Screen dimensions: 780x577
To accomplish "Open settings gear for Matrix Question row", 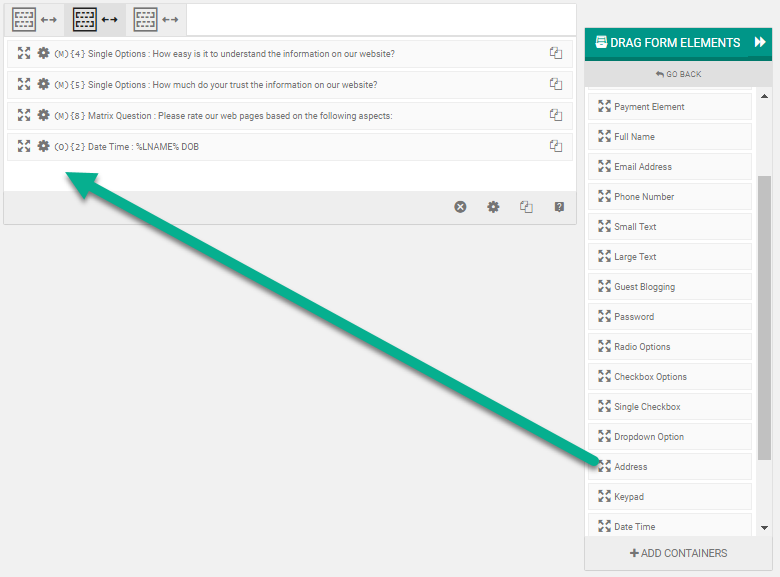I will point(43,115).
